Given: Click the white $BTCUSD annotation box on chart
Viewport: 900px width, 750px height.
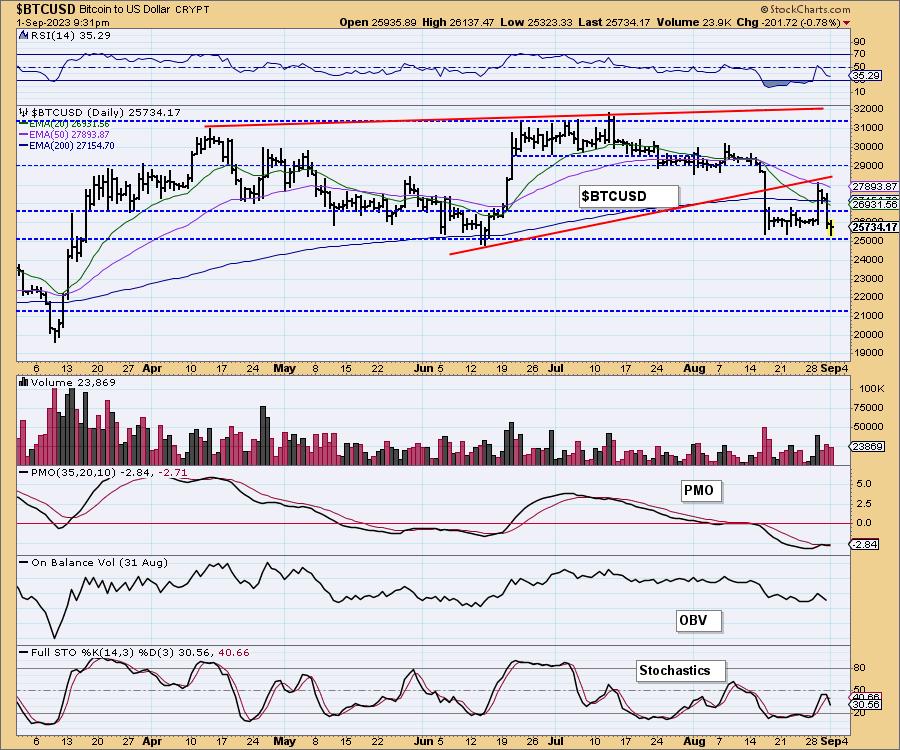Looking at the screenshot, I should [x=629, y=196].
